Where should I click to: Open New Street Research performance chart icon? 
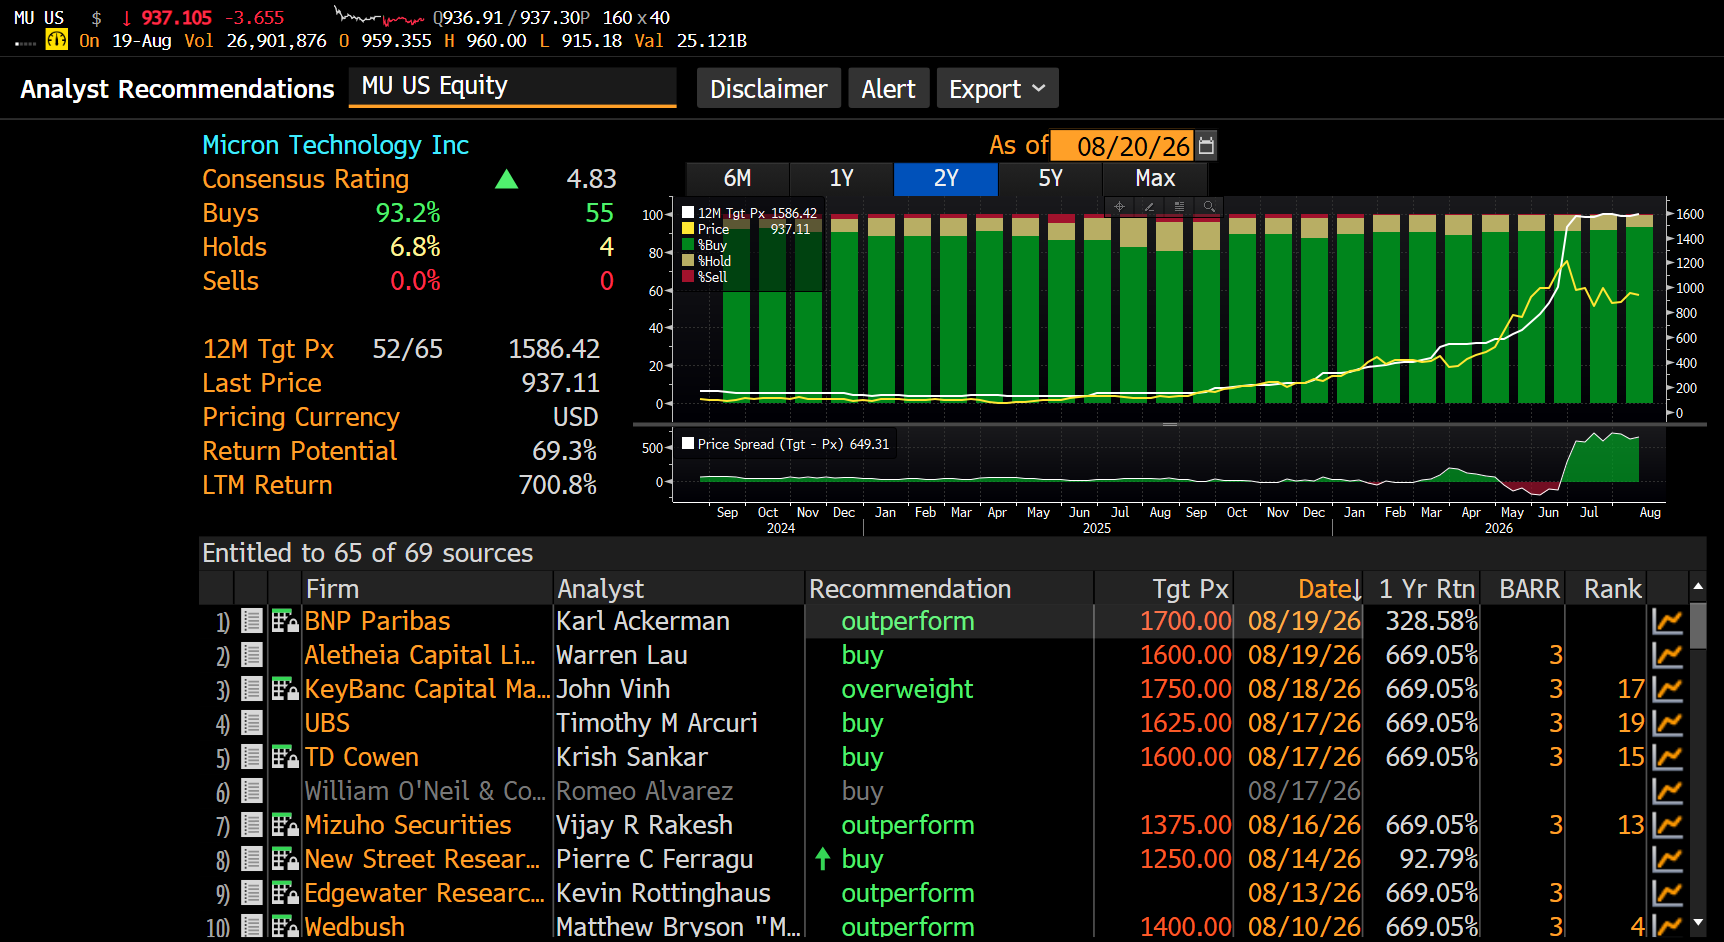[x=1667, y=859]
